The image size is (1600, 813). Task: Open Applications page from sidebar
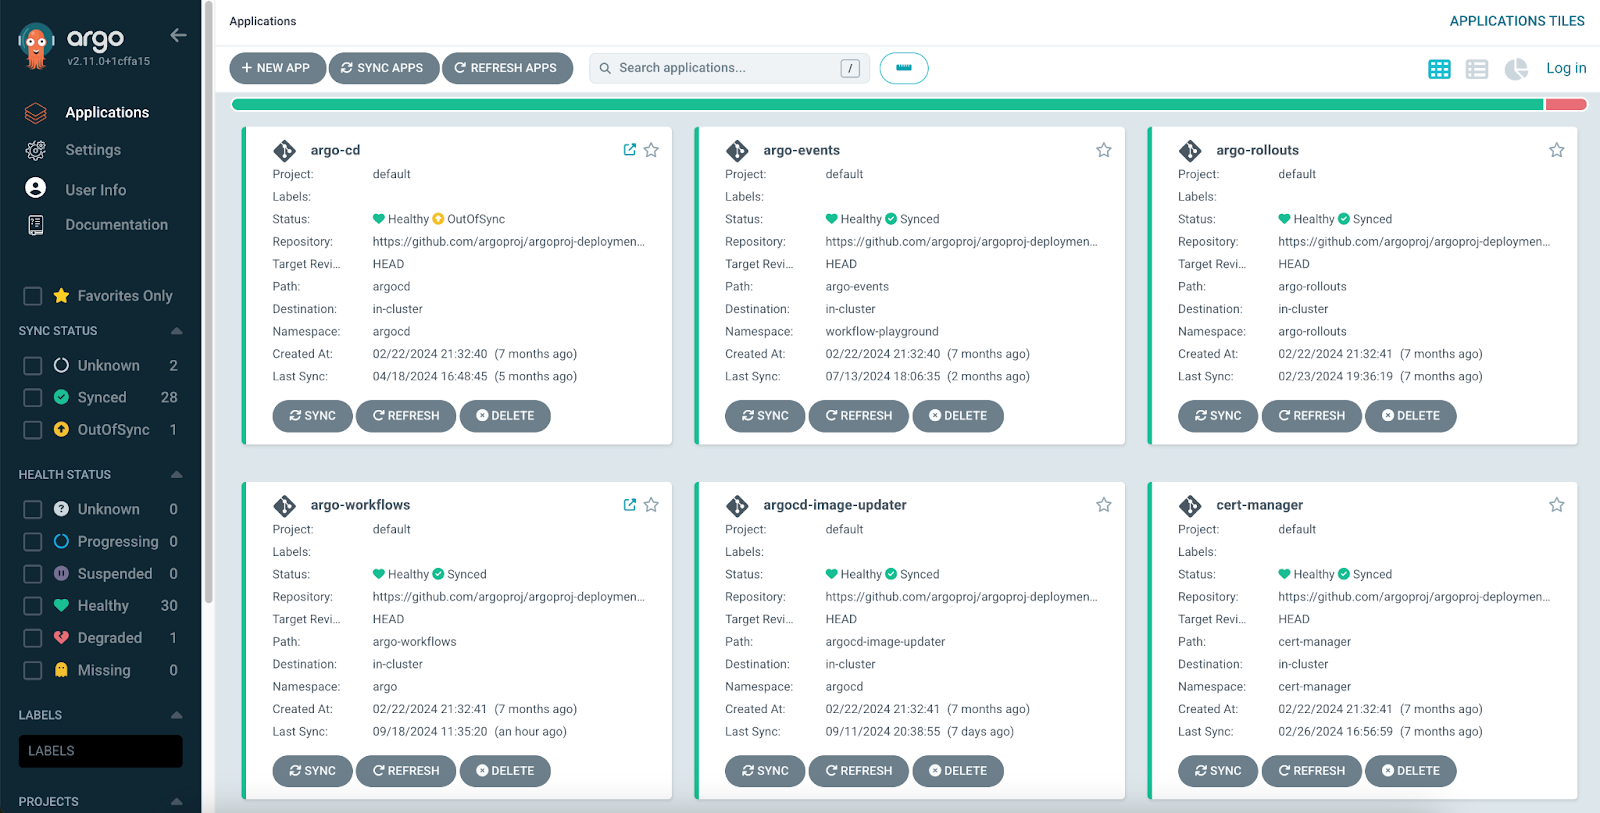click(107, 113)
